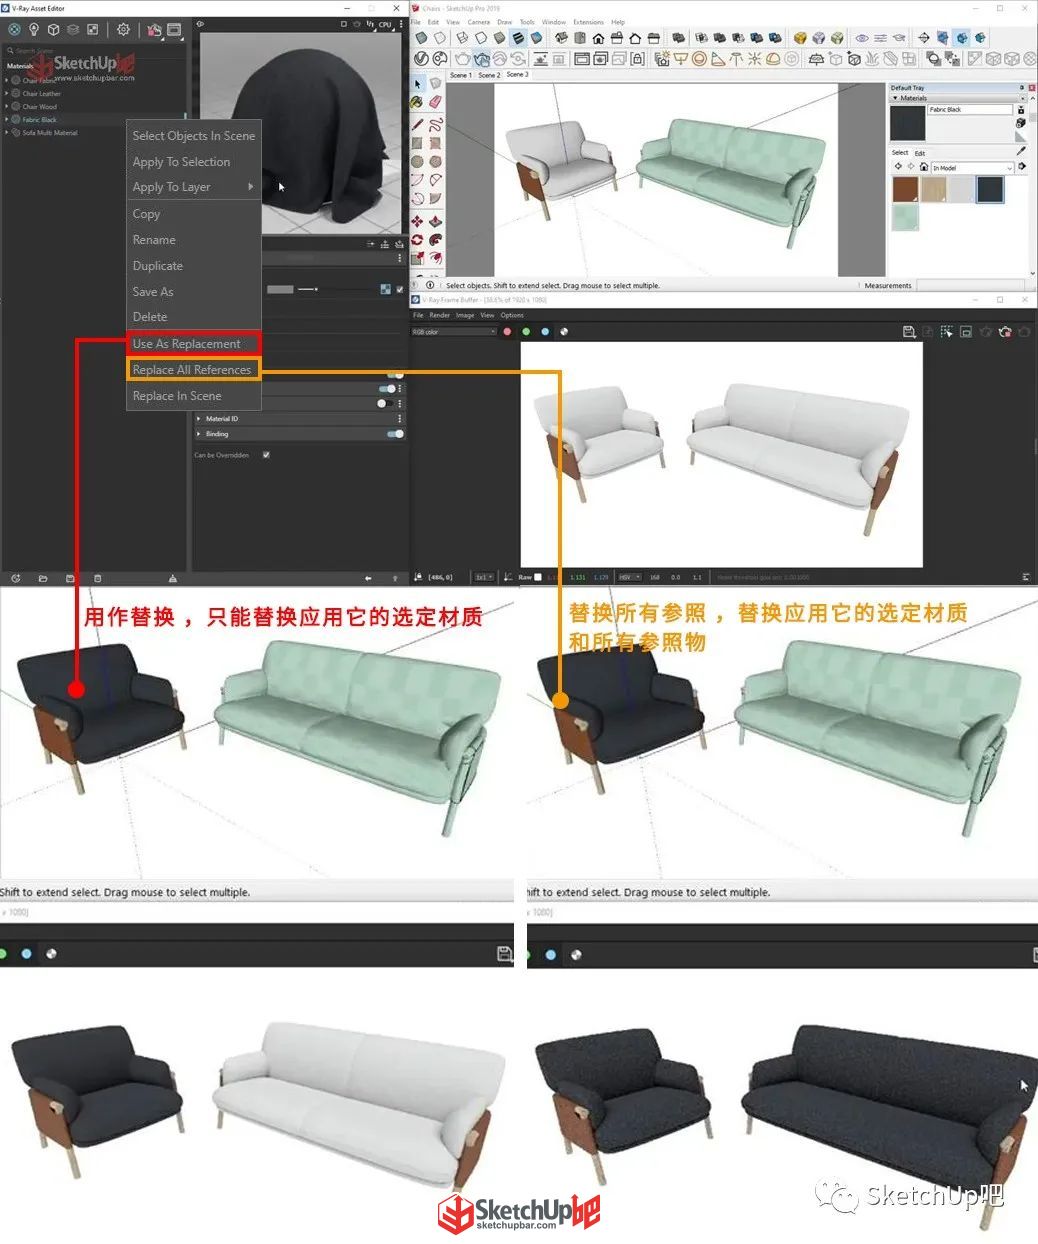
Task: Save image icon in V-Ray Frame Buffer
Action: [909, 331]
